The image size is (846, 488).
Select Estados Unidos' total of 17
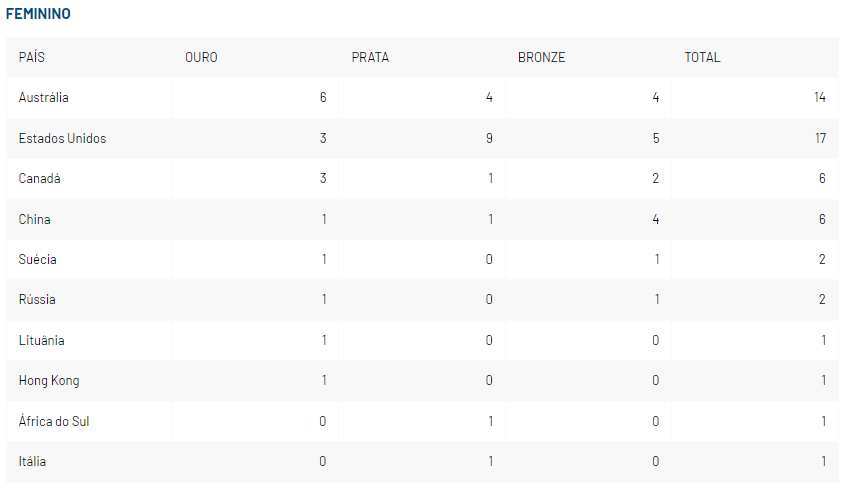pos(820,138)
